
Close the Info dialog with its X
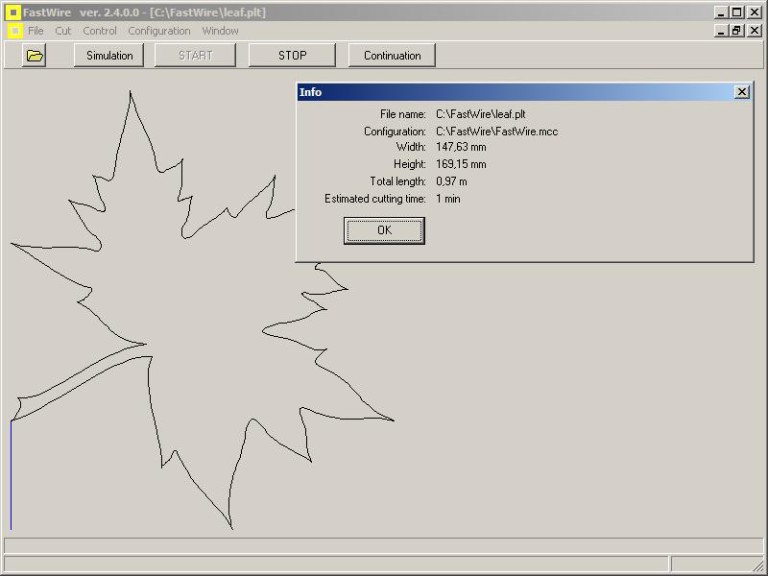(x=741, y=92)
